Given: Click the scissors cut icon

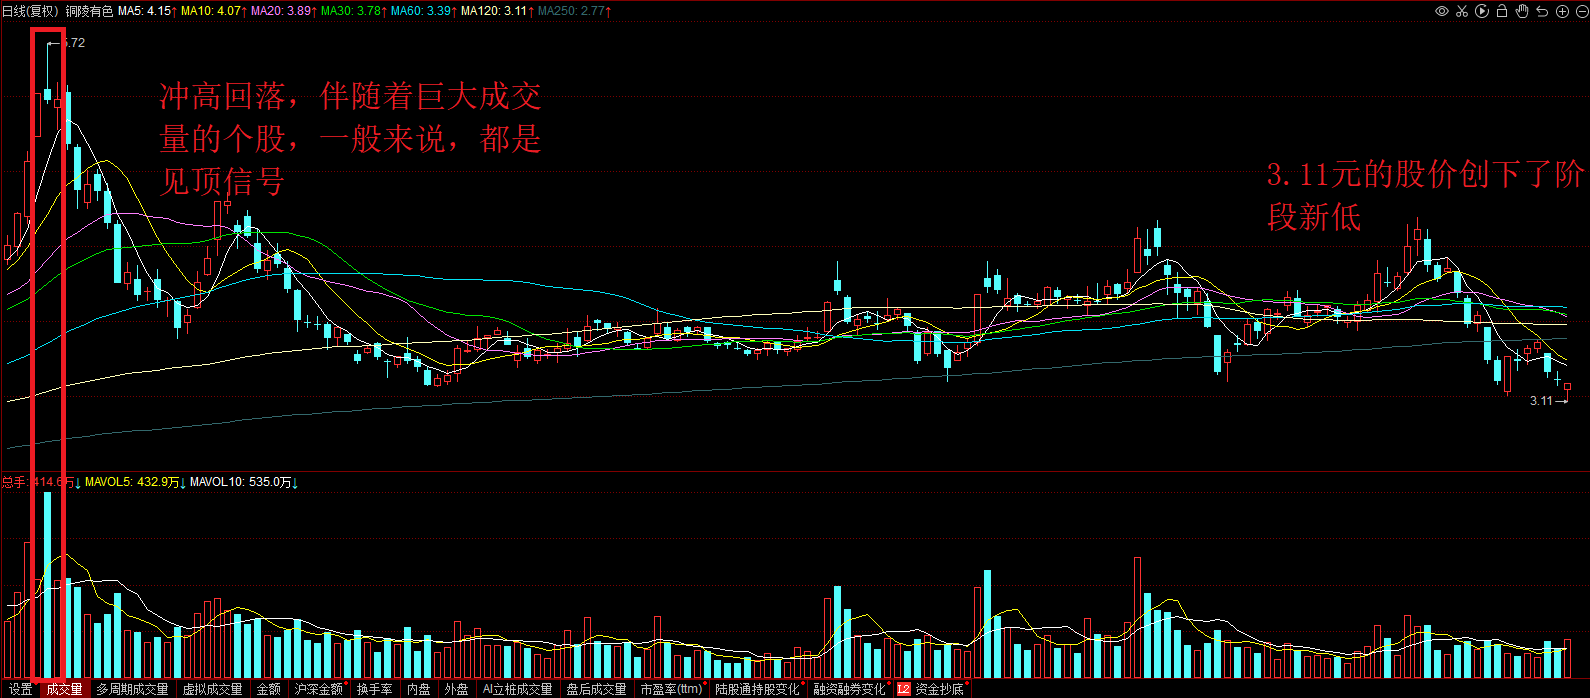Looking at the screenshot, I should tap(1462, 11).
